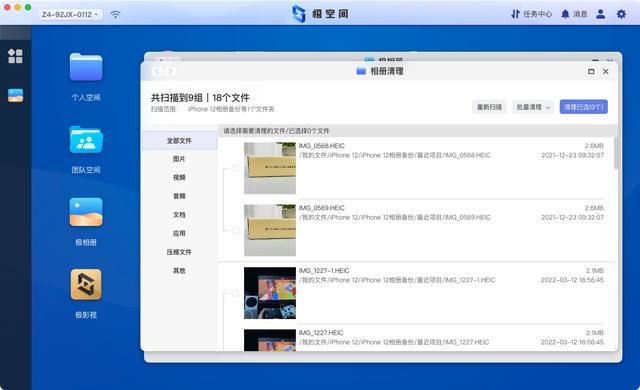640x390 pixels.
Task: Close the 相册清理 window
Action: [606, 71]
